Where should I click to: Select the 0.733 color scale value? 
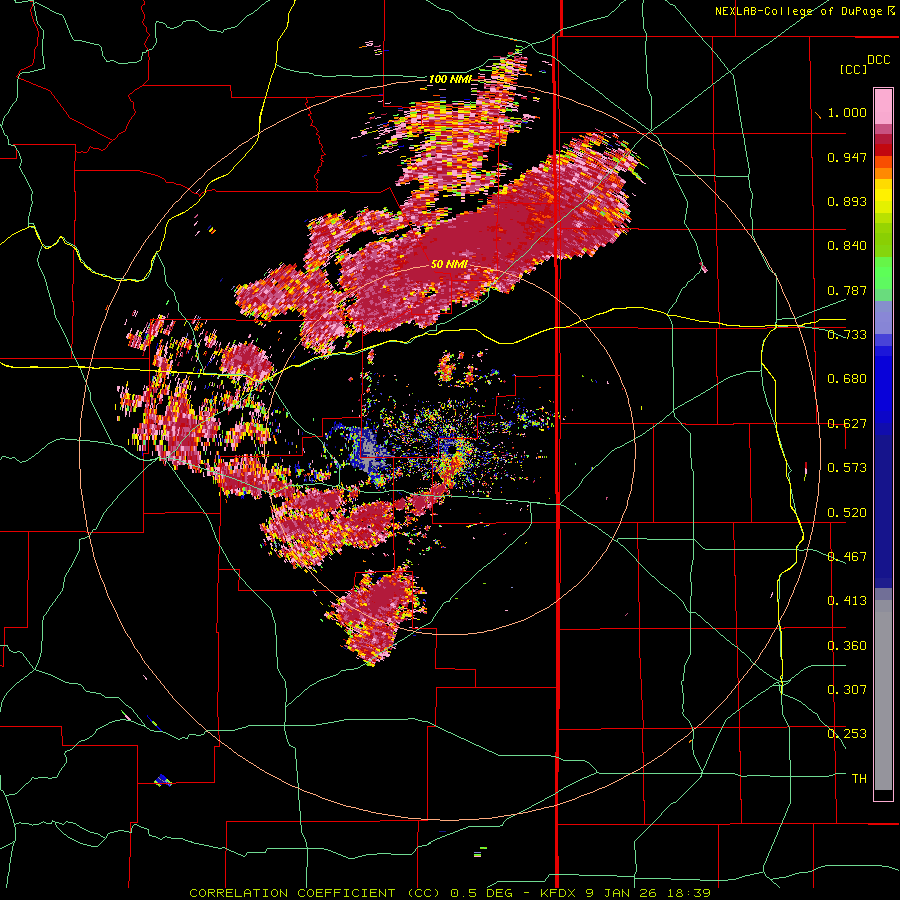[x=847, y=335]
